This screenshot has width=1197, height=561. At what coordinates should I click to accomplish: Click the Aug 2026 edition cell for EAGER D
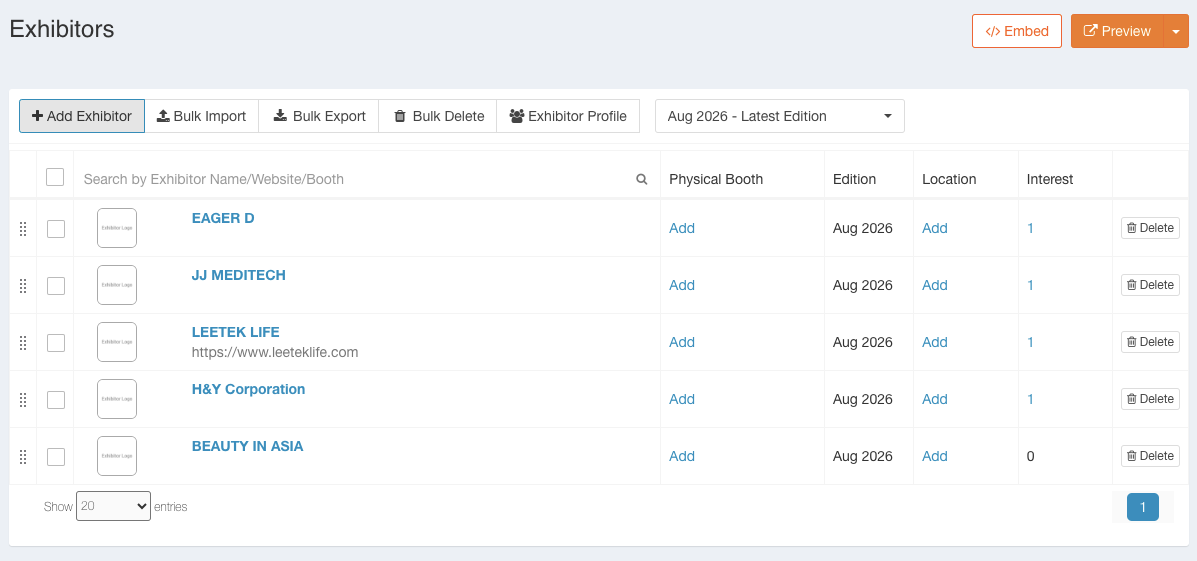(863, 228)
